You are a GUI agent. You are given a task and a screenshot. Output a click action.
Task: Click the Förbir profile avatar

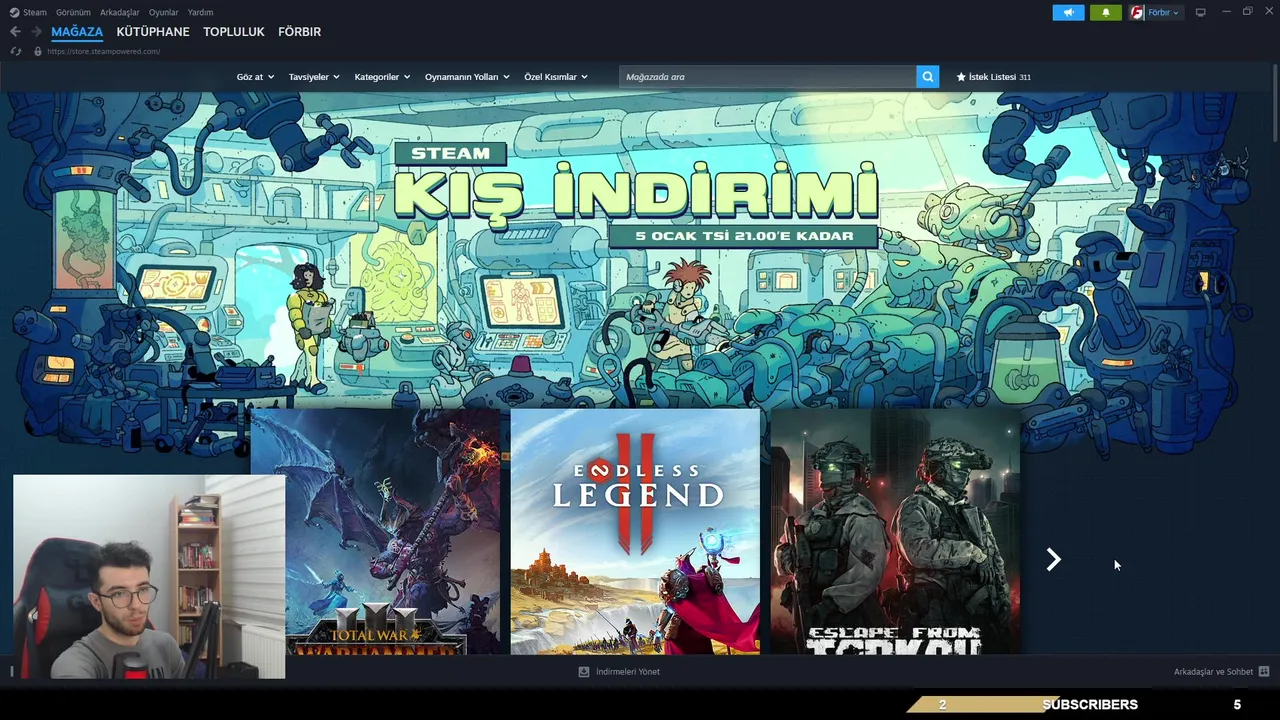pyautogui.click(x=1136, y=12)
